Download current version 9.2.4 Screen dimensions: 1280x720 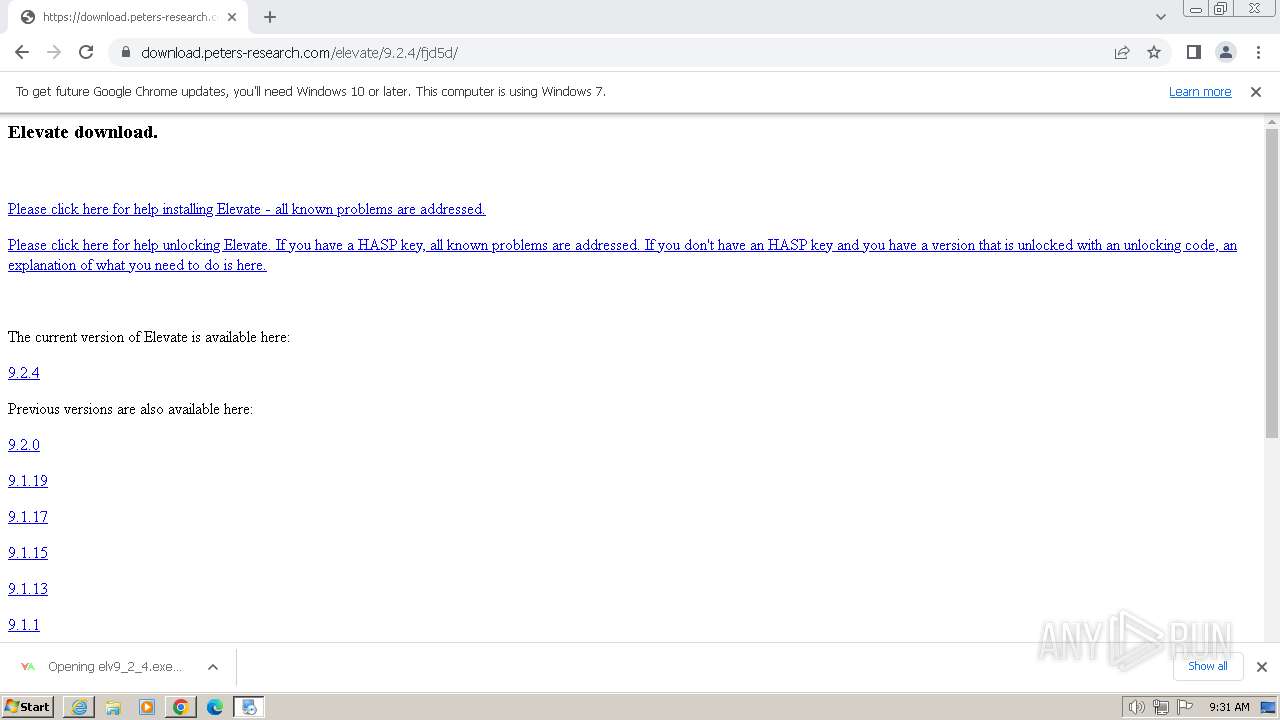24,373
